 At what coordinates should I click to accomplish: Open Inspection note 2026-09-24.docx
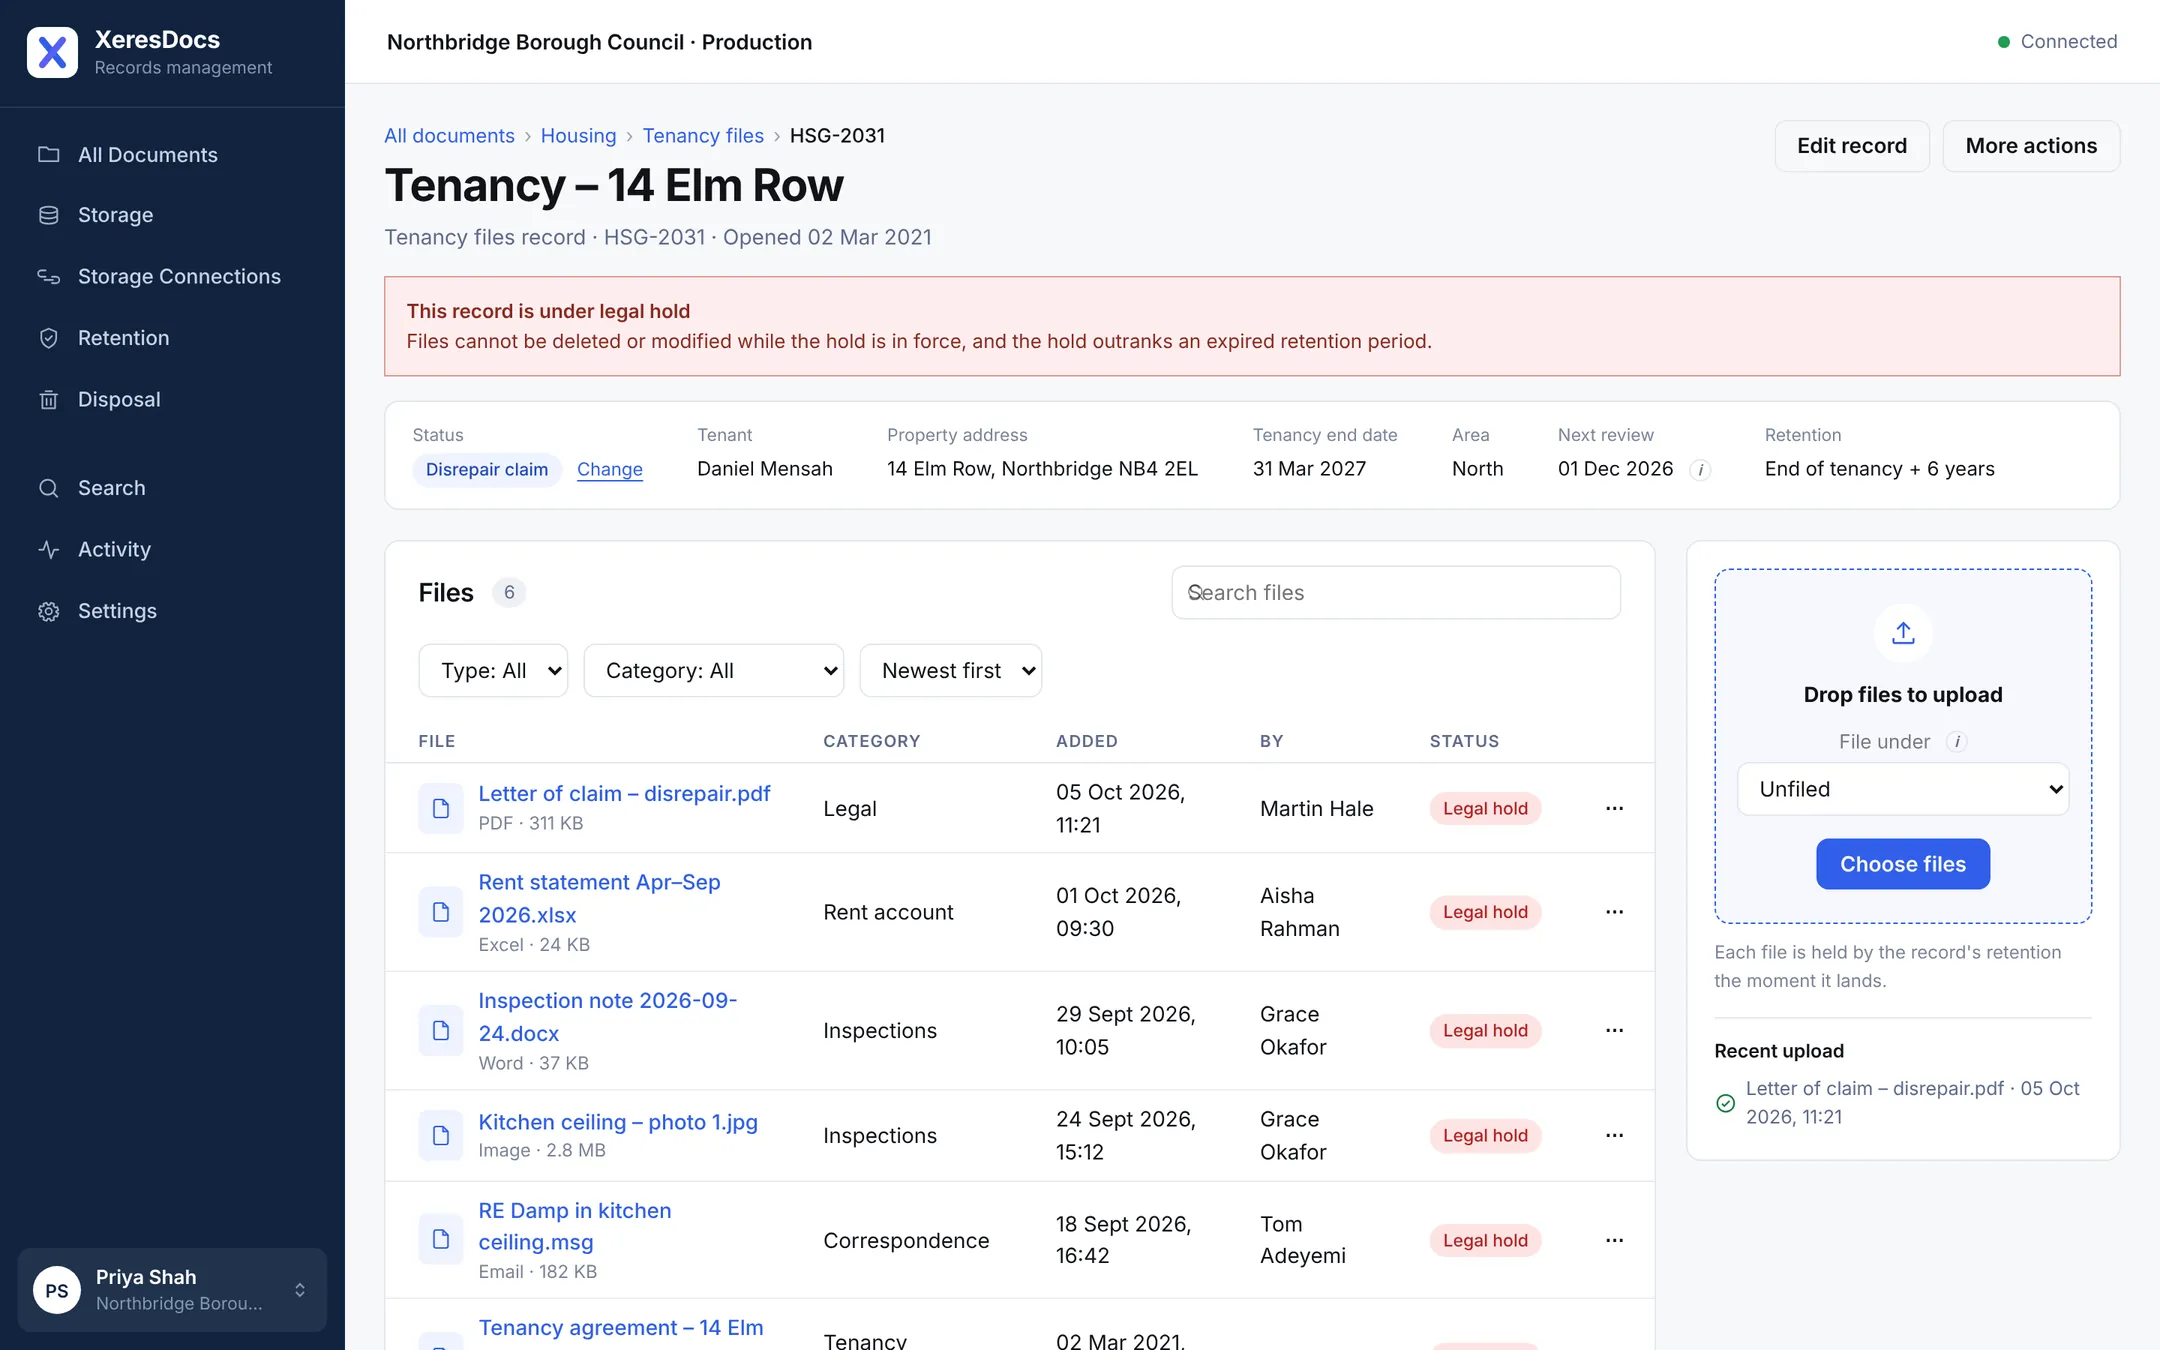tap(608, 1017)
